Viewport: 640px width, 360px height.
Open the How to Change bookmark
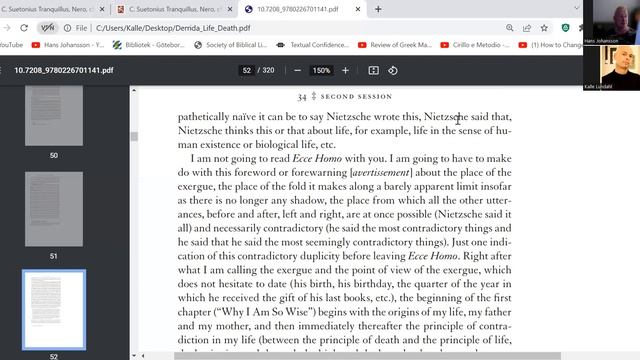(x=550, y=45)
